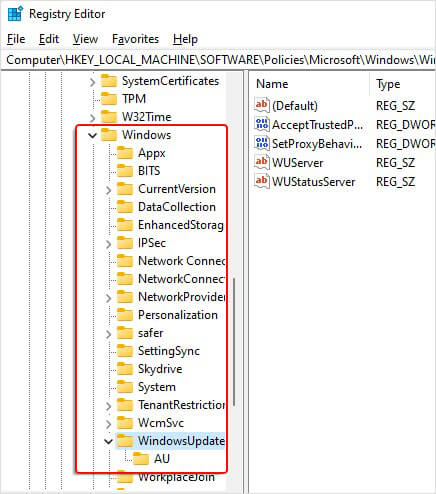The height and width of the screenshot is (494, 436).
Task: Open the File menu
Action: (16, 39)
